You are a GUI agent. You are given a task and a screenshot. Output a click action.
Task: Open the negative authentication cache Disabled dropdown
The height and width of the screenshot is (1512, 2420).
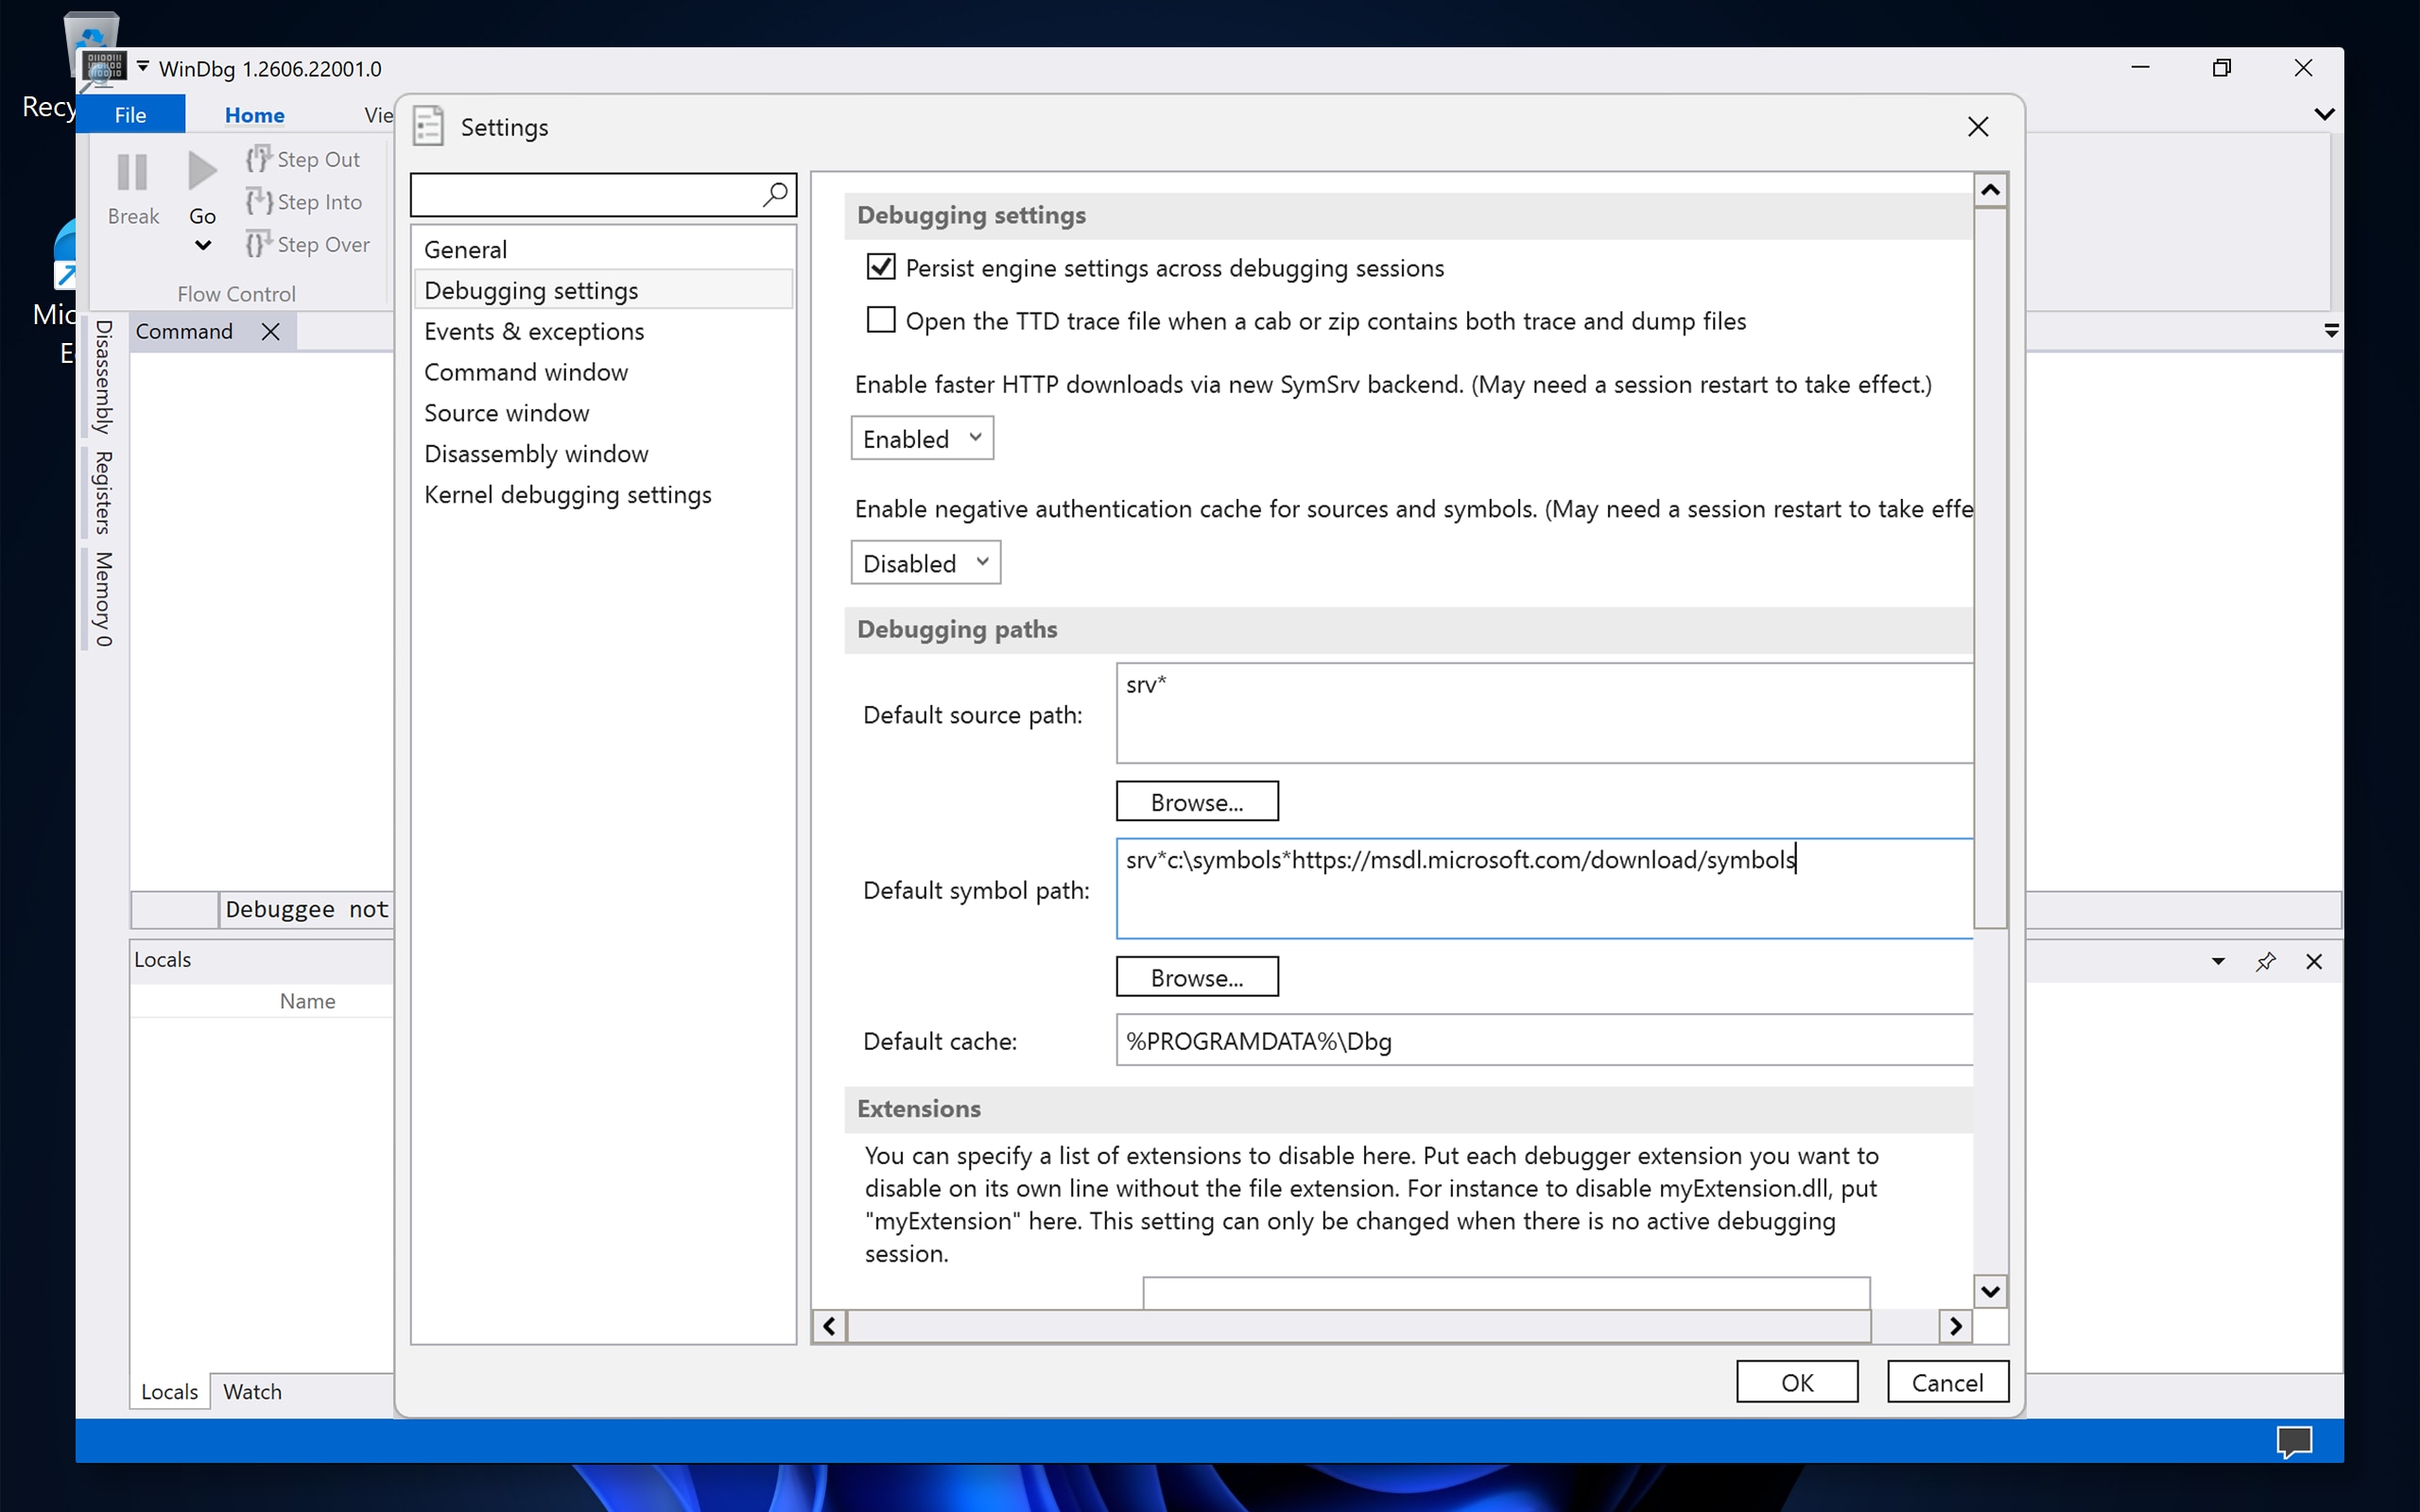pyautogui.click(x=925, y=562)
